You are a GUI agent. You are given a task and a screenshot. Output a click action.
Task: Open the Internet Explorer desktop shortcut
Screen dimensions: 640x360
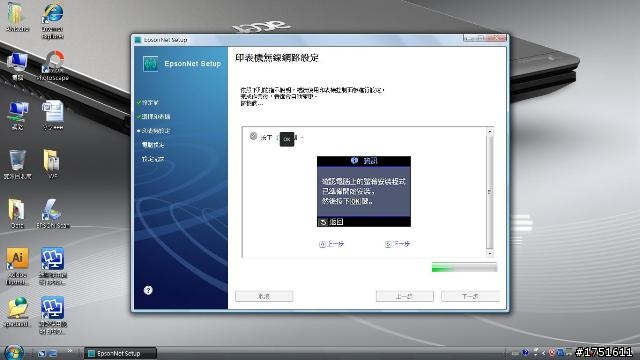click(x=53, y=20)
